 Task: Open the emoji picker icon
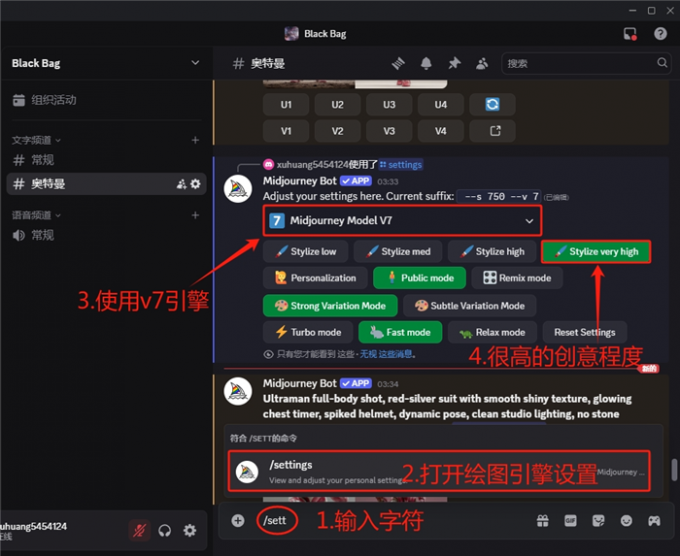pyautogui.click(x=626, y=520)
